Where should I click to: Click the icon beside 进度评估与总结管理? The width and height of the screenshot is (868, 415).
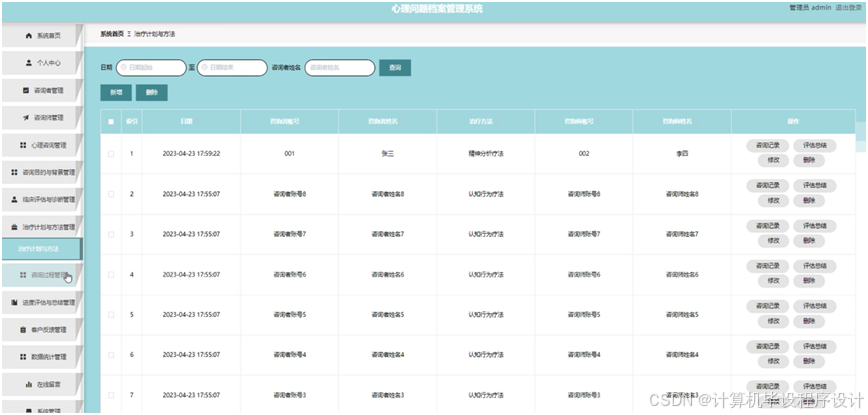pyautogui.click(x=14, y=303)
